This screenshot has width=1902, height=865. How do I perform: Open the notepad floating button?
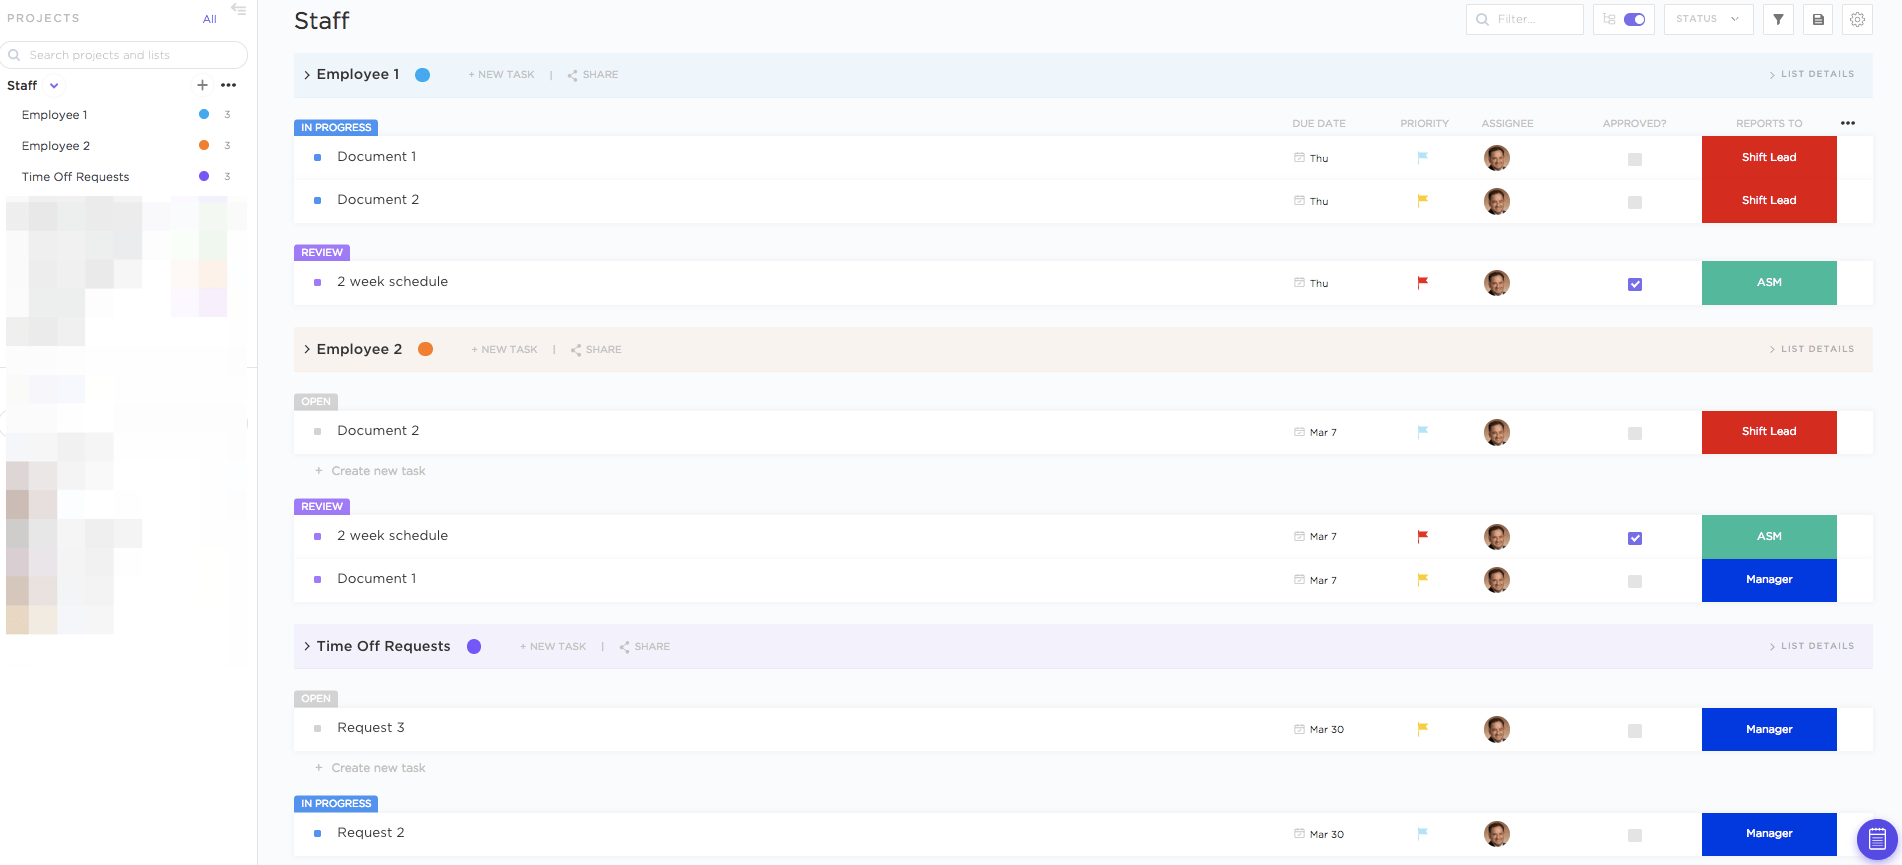coord(1877,839)
